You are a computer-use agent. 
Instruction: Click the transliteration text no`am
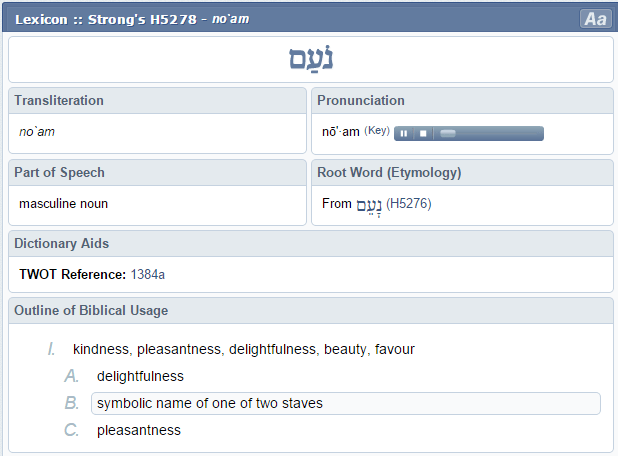click(36, 132)
